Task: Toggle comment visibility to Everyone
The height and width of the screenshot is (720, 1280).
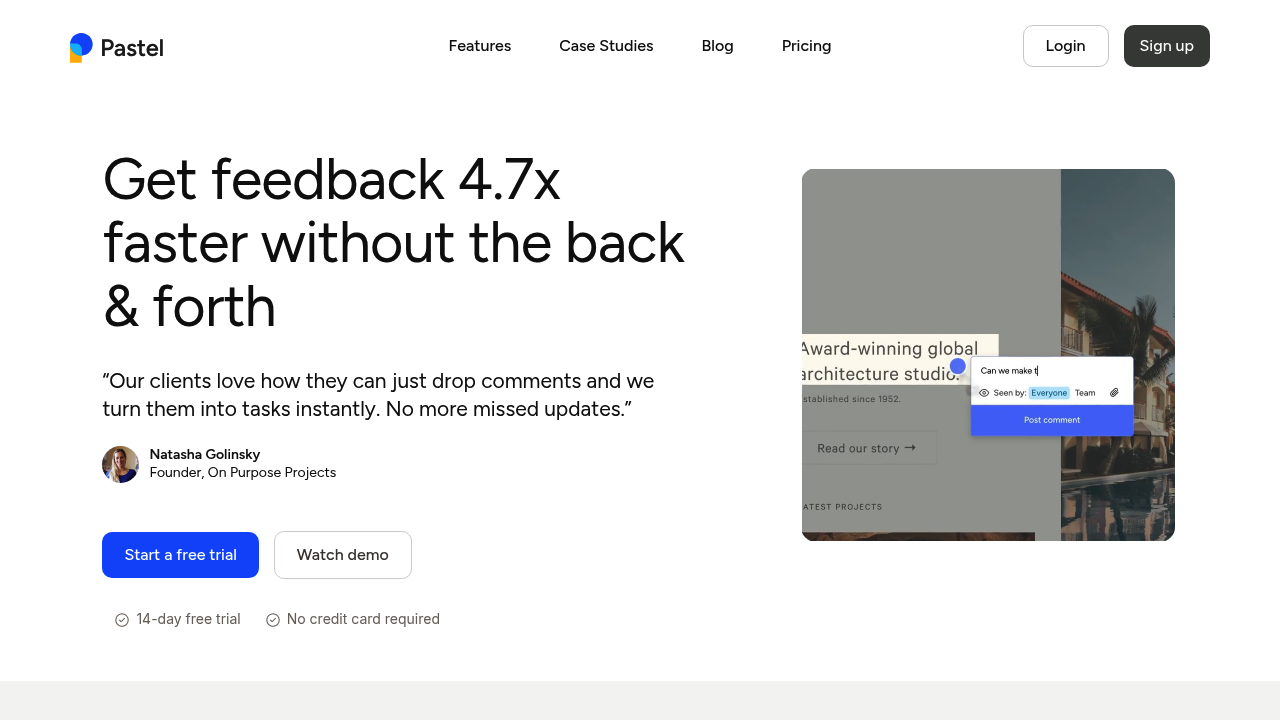Action: [x=1049, y=393]
